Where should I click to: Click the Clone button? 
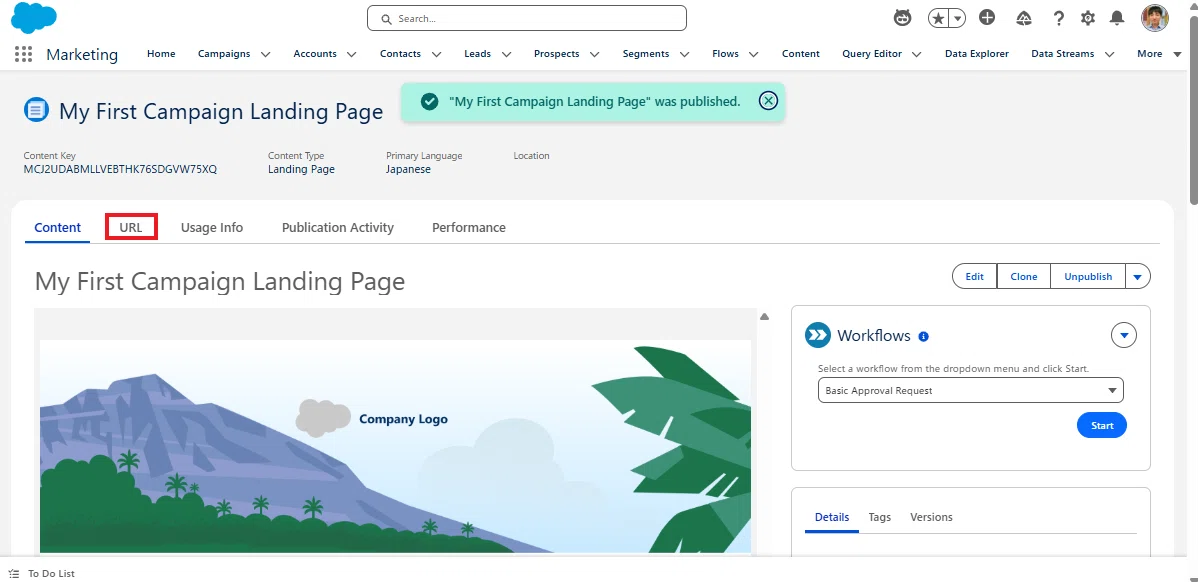1024,276
